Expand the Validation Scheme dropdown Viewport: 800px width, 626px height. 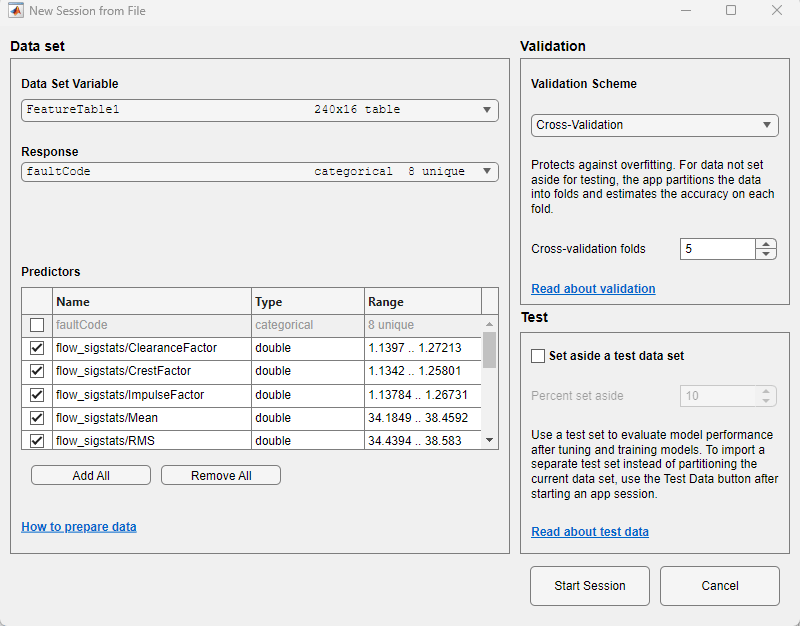coord(655,126)
